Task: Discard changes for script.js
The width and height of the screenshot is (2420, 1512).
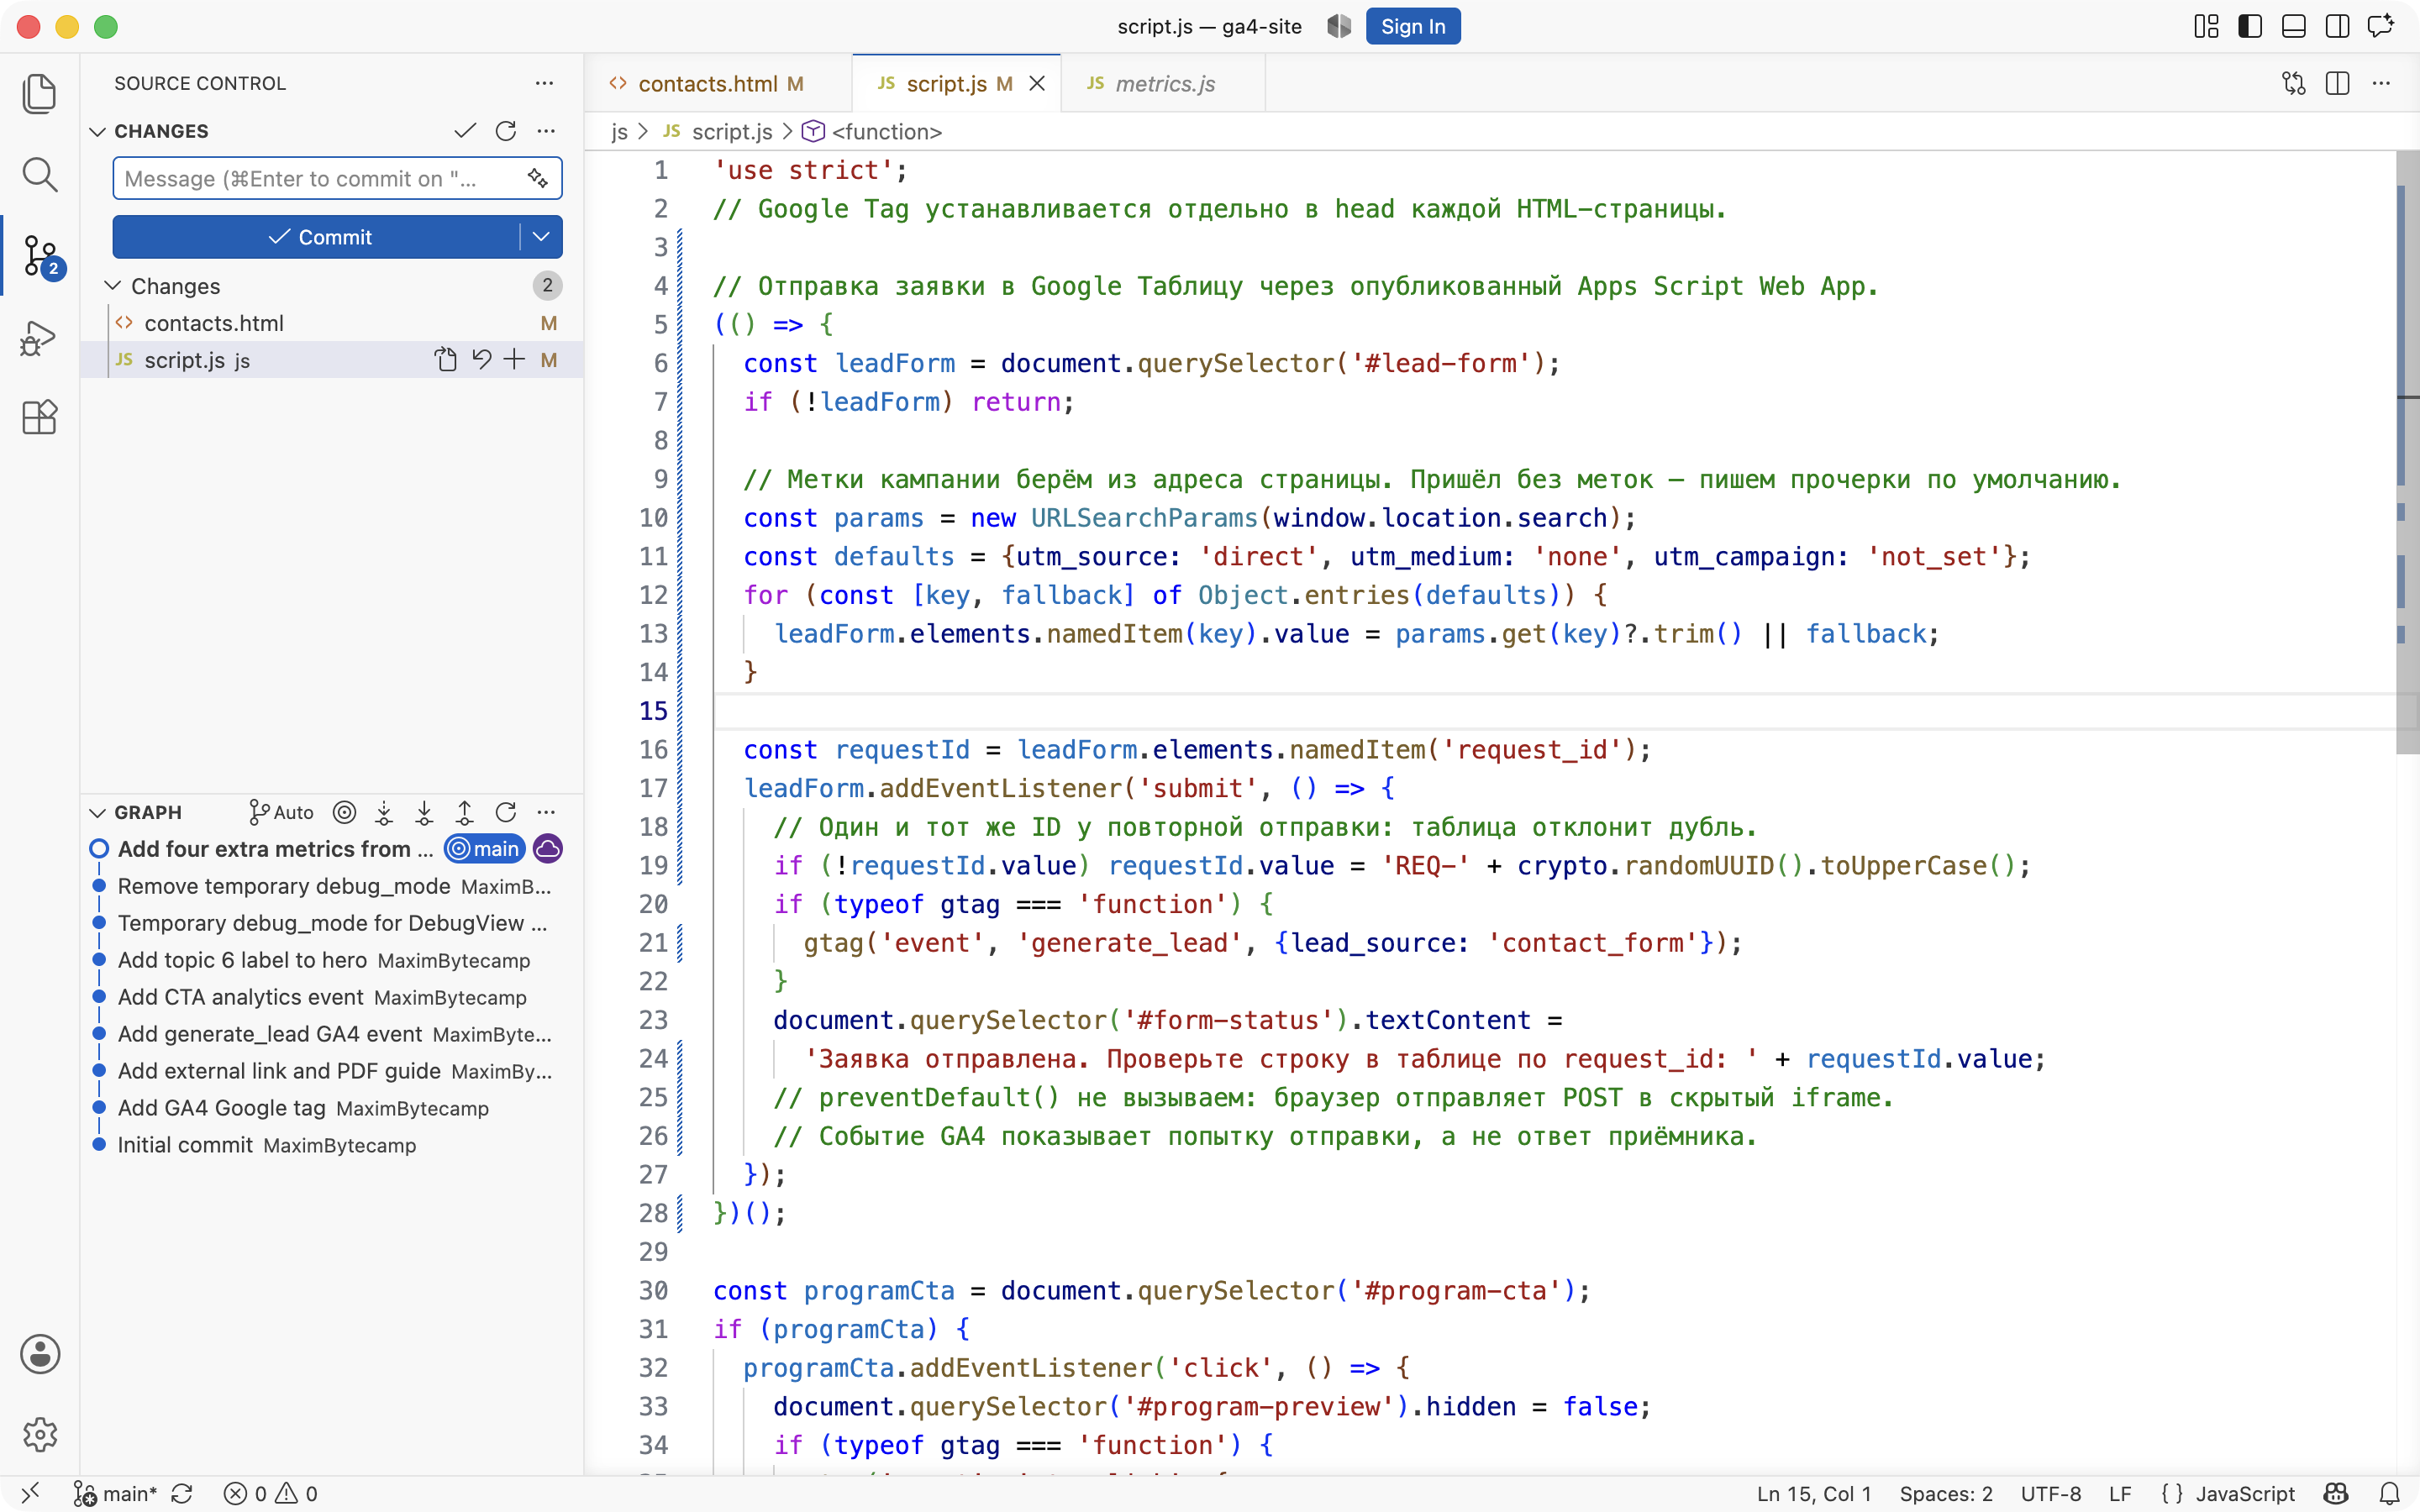Action: 481,360
